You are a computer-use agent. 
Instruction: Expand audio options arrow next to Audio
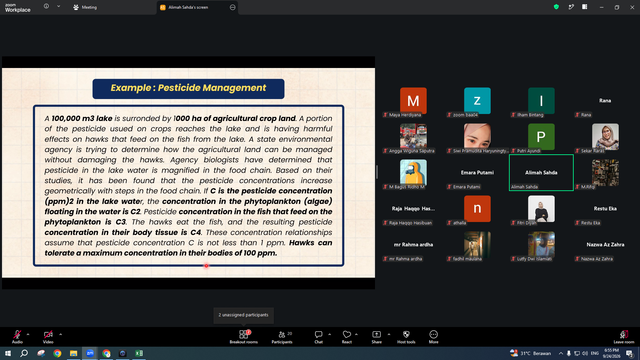click(x=28, y=334)
